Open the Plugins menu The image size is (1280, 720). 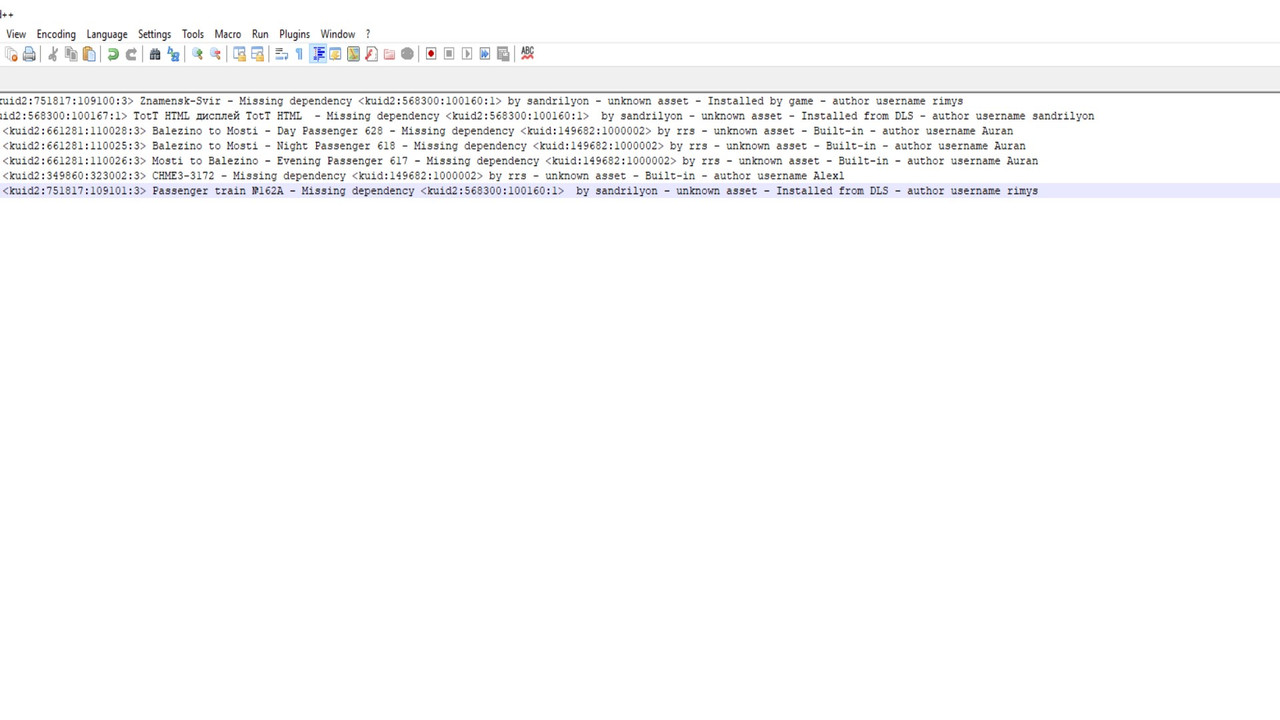pyautogui.click(x=294, y=34)
